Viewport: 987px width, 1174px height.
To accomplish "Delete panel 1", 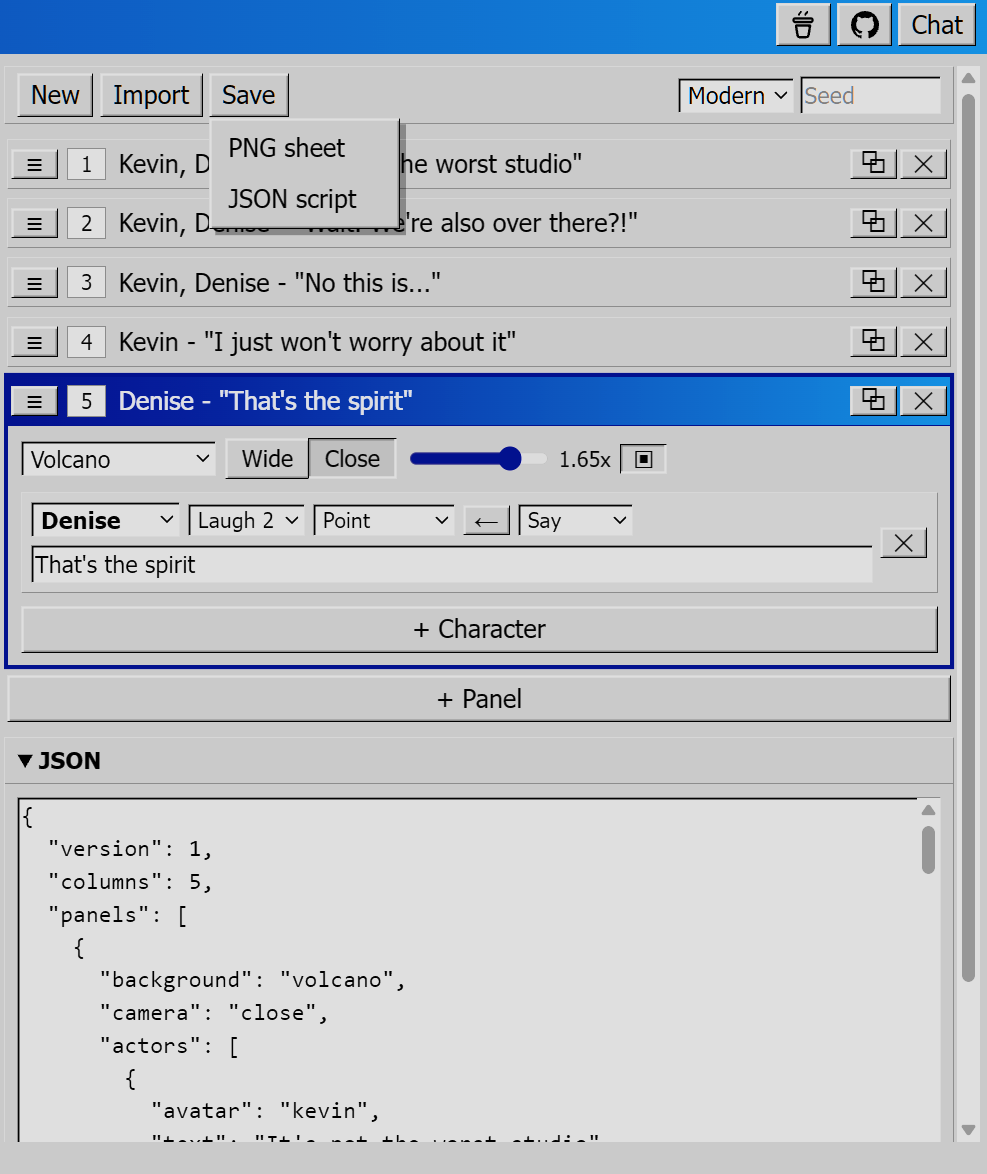I will click(923, 164).
